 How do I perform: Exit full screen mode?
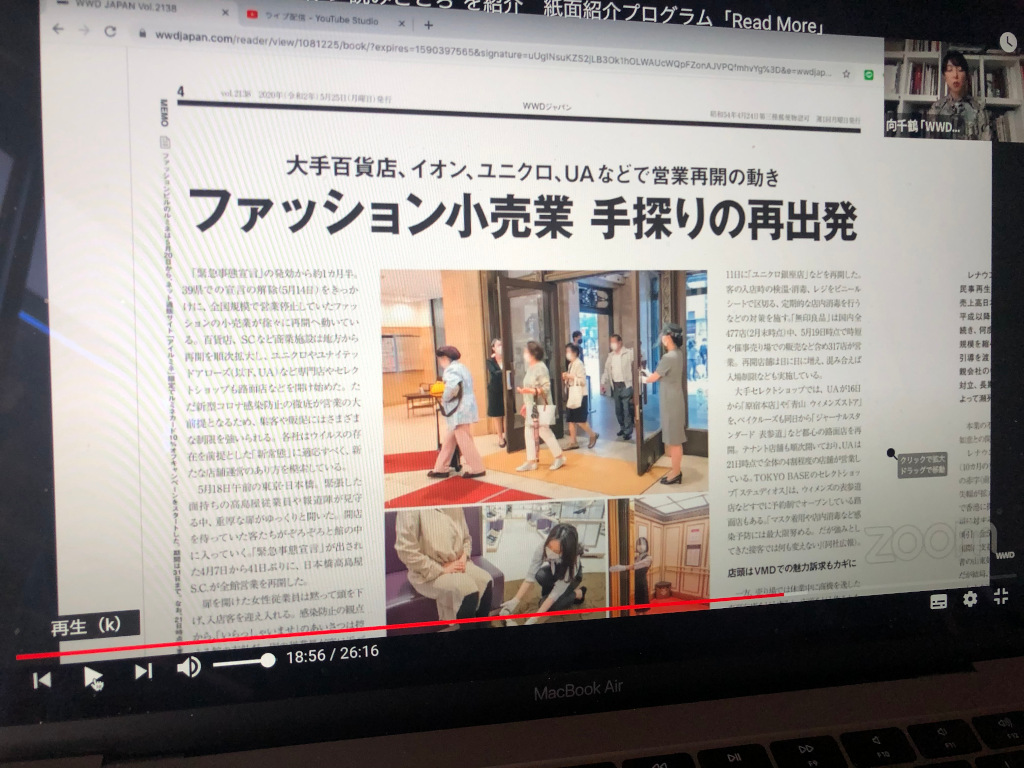point(1000,596)
